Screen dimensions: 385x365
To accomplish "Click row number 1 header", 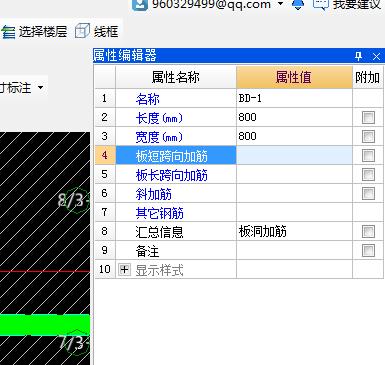I will (105, 99).
